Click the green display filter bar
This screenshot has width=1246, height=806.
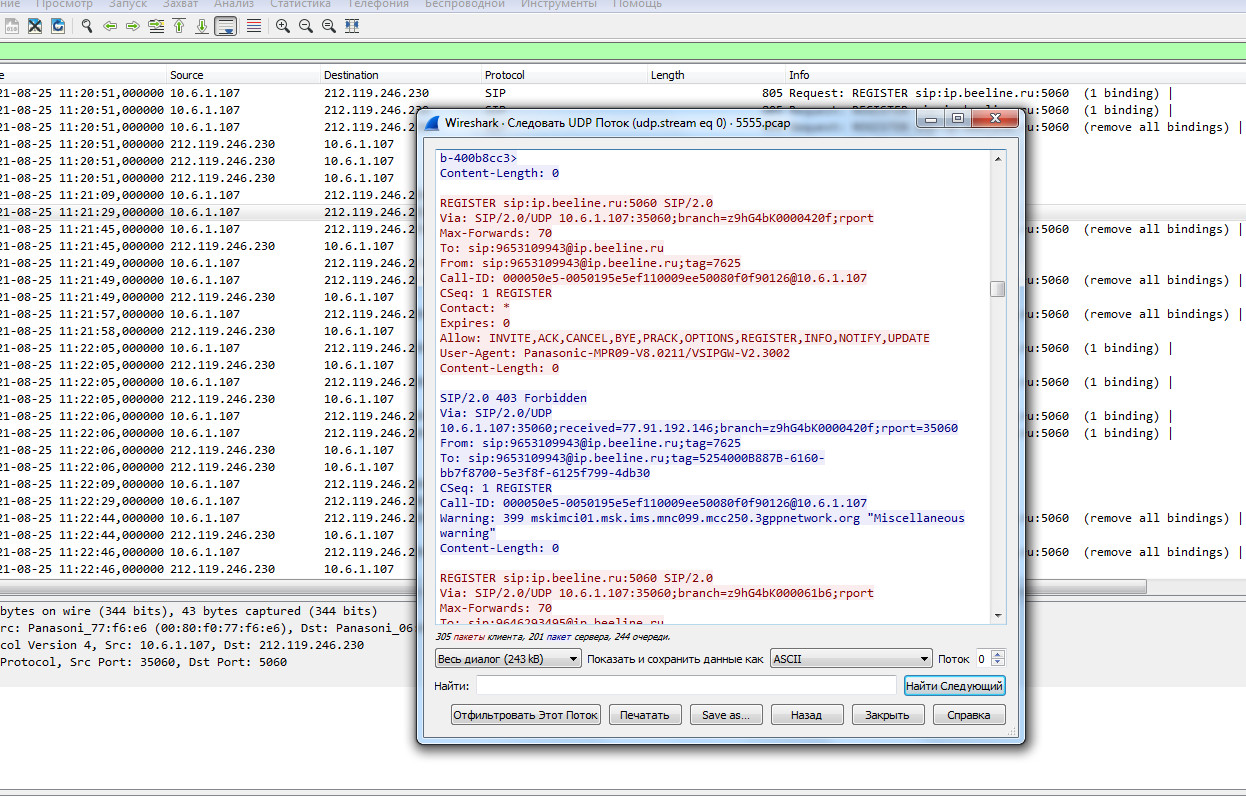(623, 51)
